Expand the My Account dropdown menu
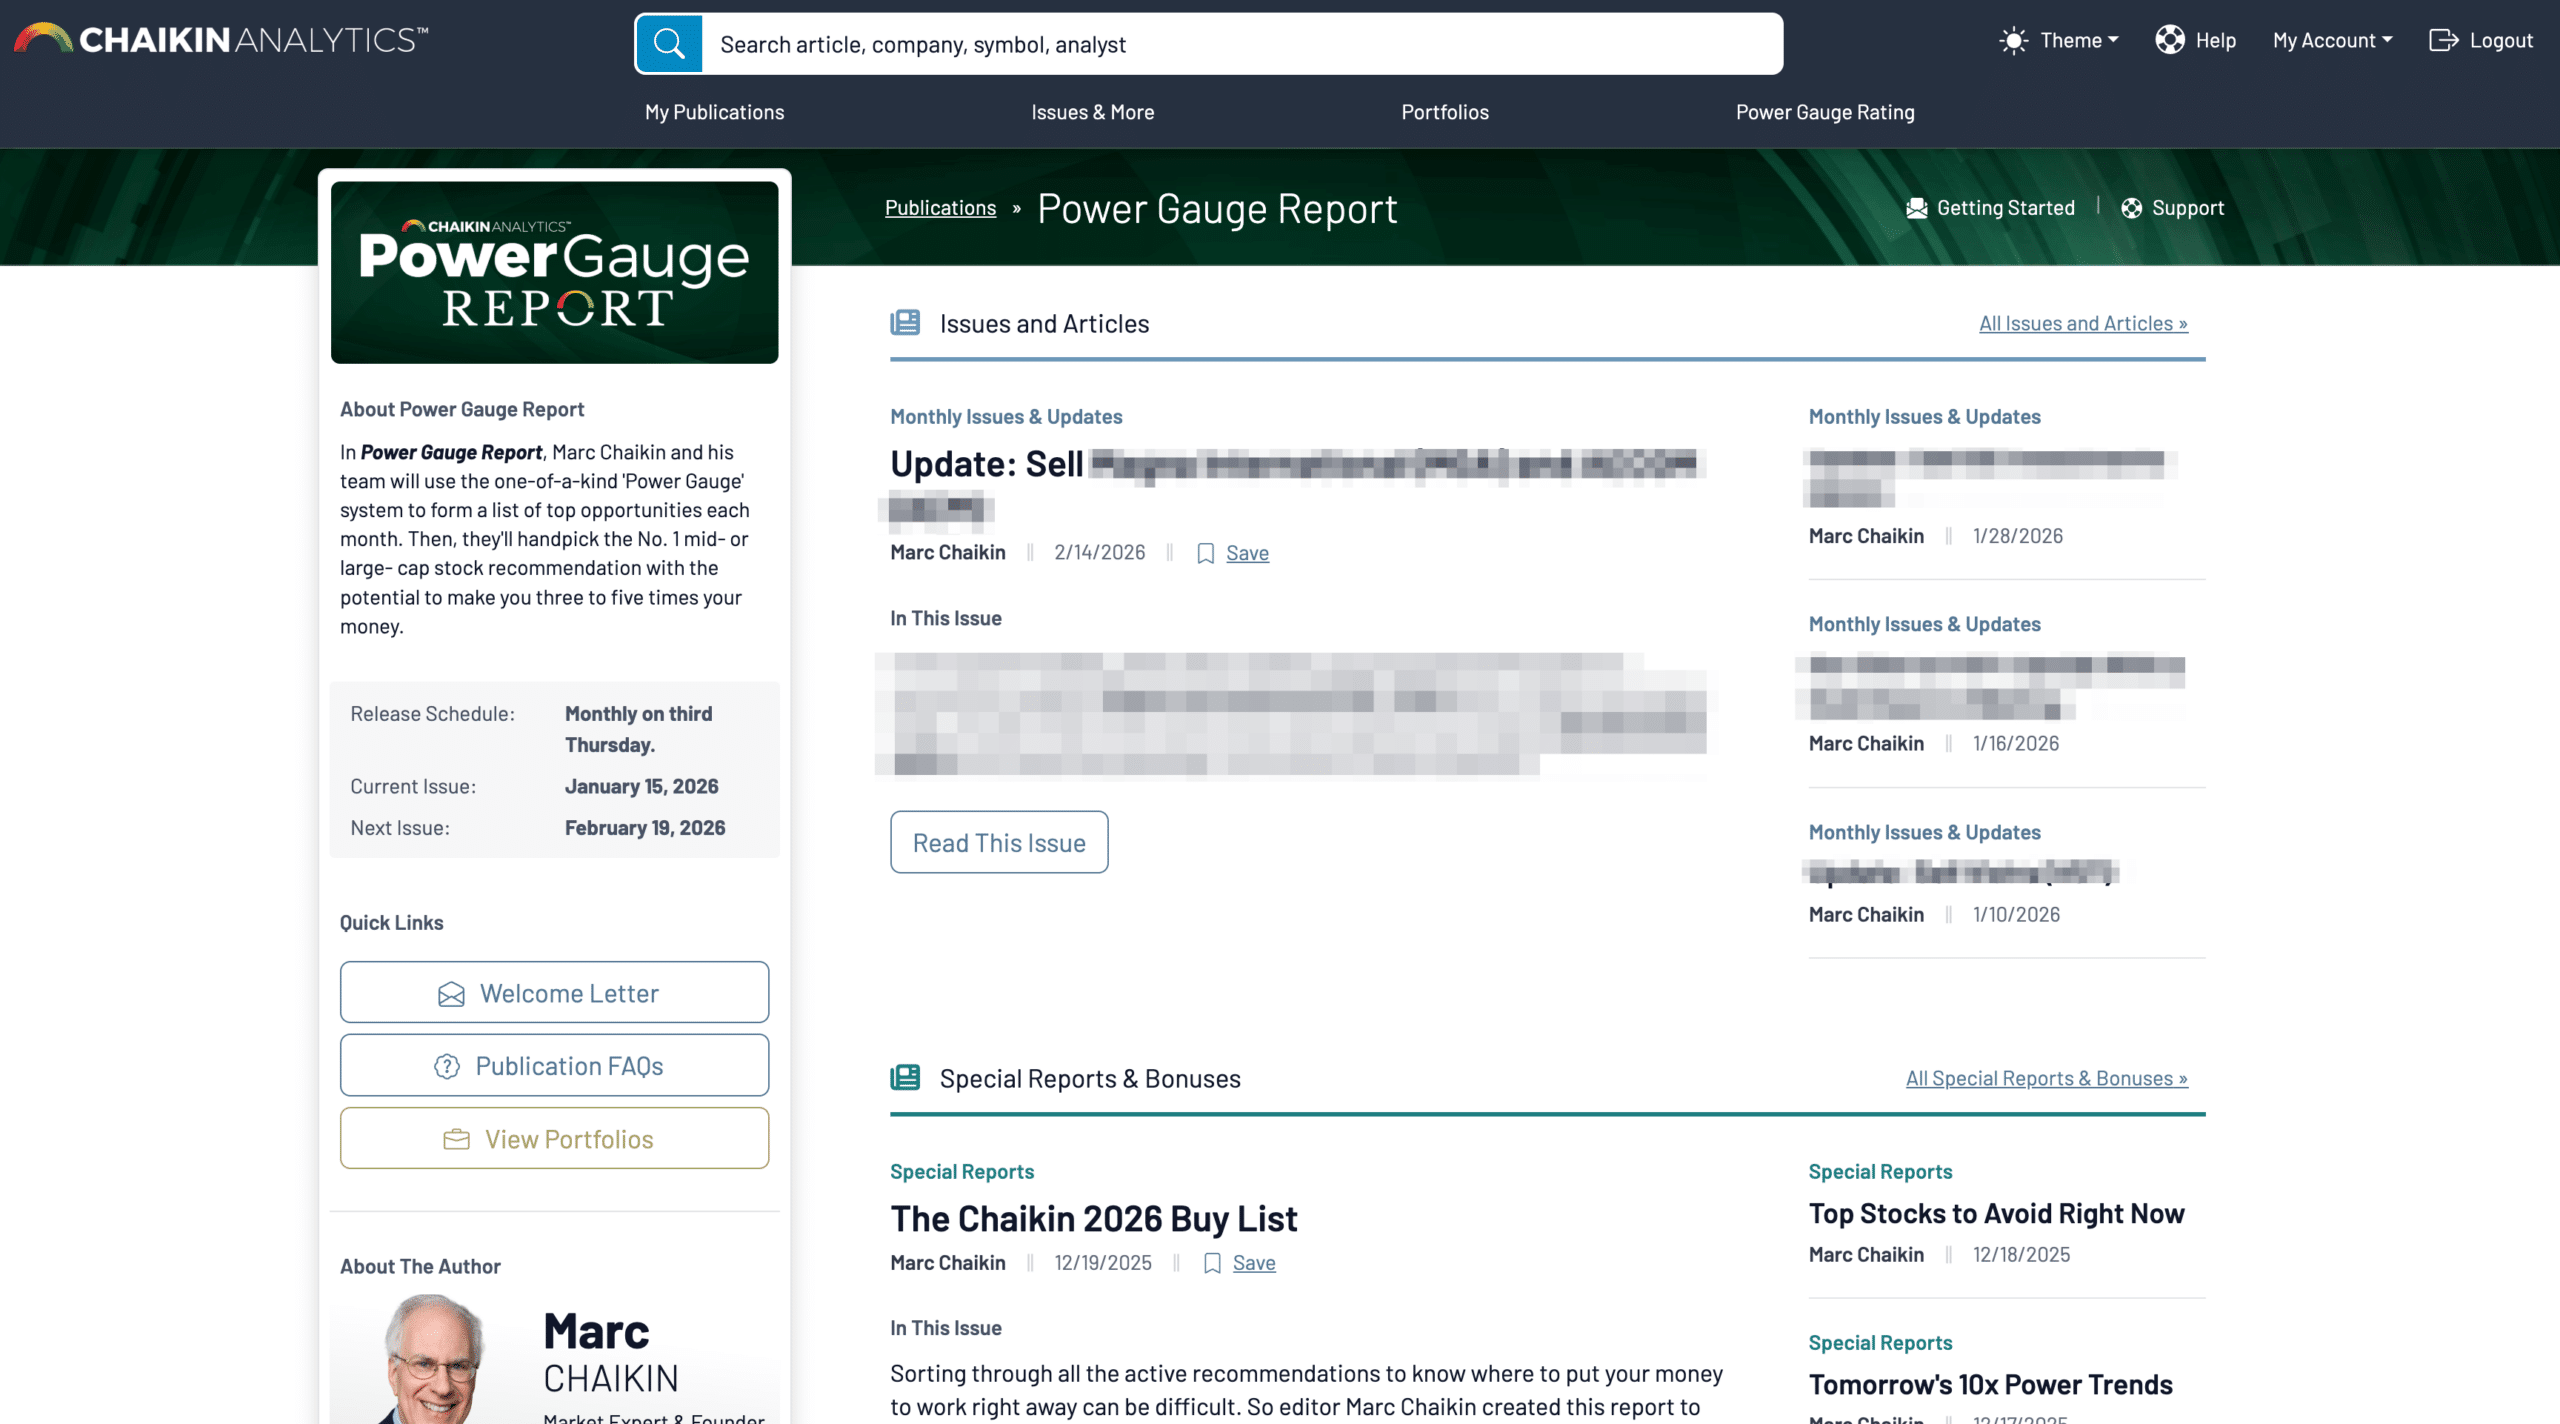 pos(2332,40)
